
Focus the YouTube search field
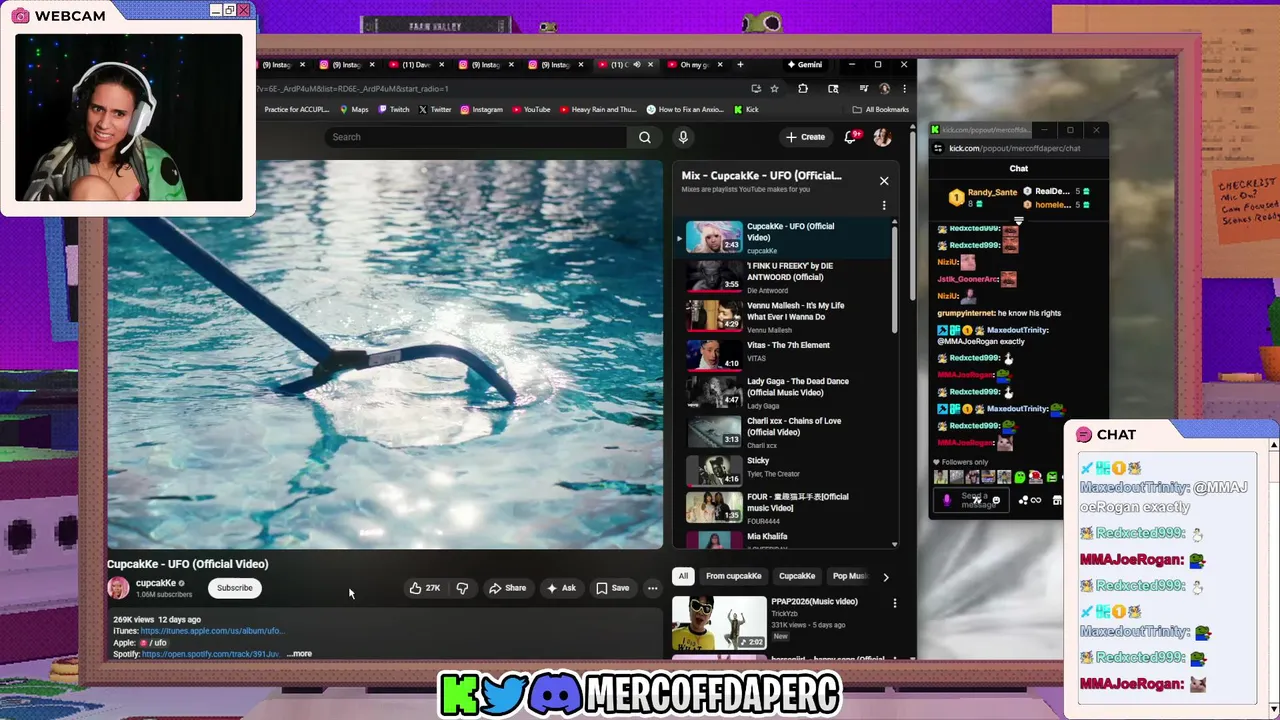coord(478,137)
